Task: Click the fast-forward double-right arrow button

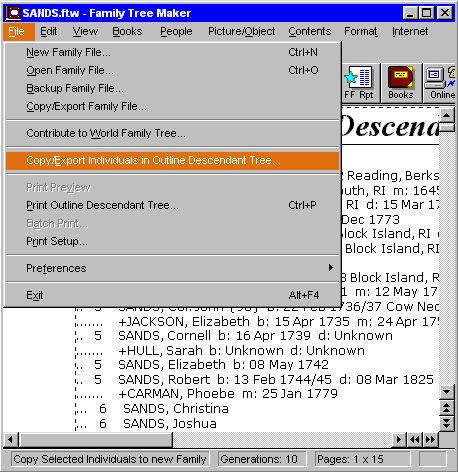Action: pos(430,439)
